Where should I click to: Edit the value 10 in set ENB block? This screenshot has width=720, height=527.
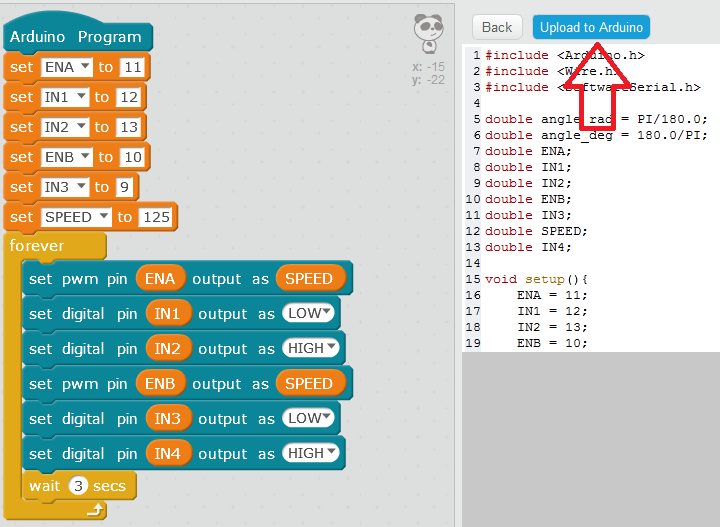(x=133, y=157)
